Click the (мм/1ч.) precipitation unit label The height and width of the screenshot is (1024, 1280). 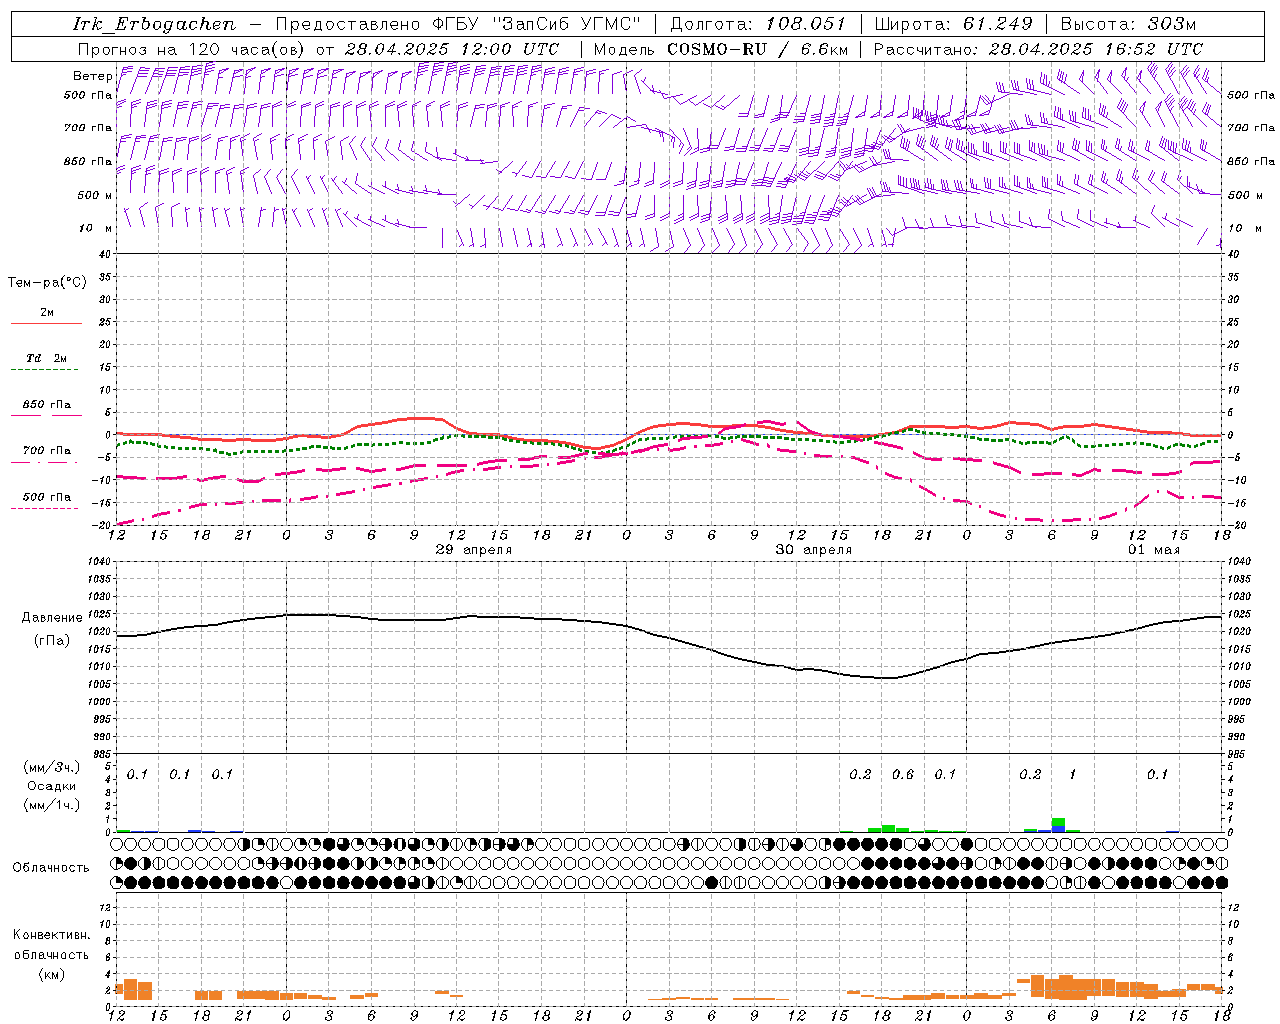click(50, 805)
